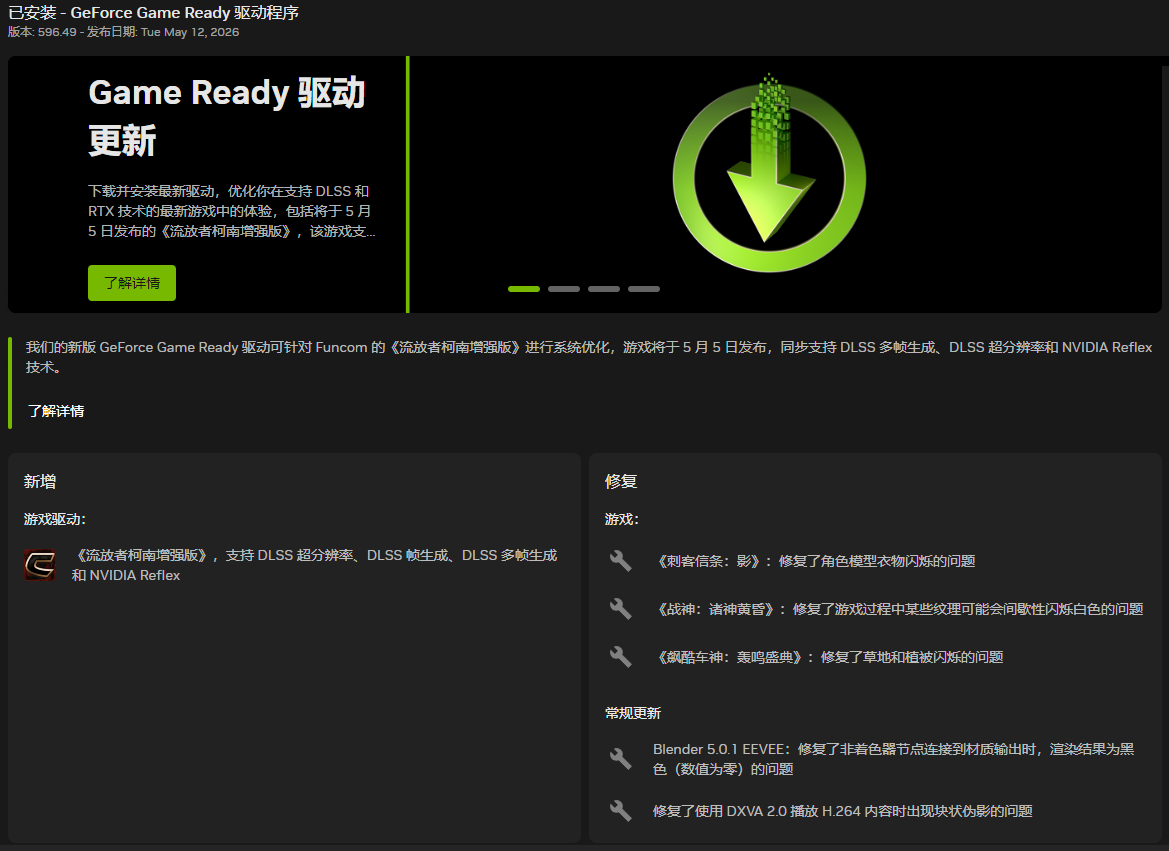Click the 游戏: subheading under 修复

[622, 519]
